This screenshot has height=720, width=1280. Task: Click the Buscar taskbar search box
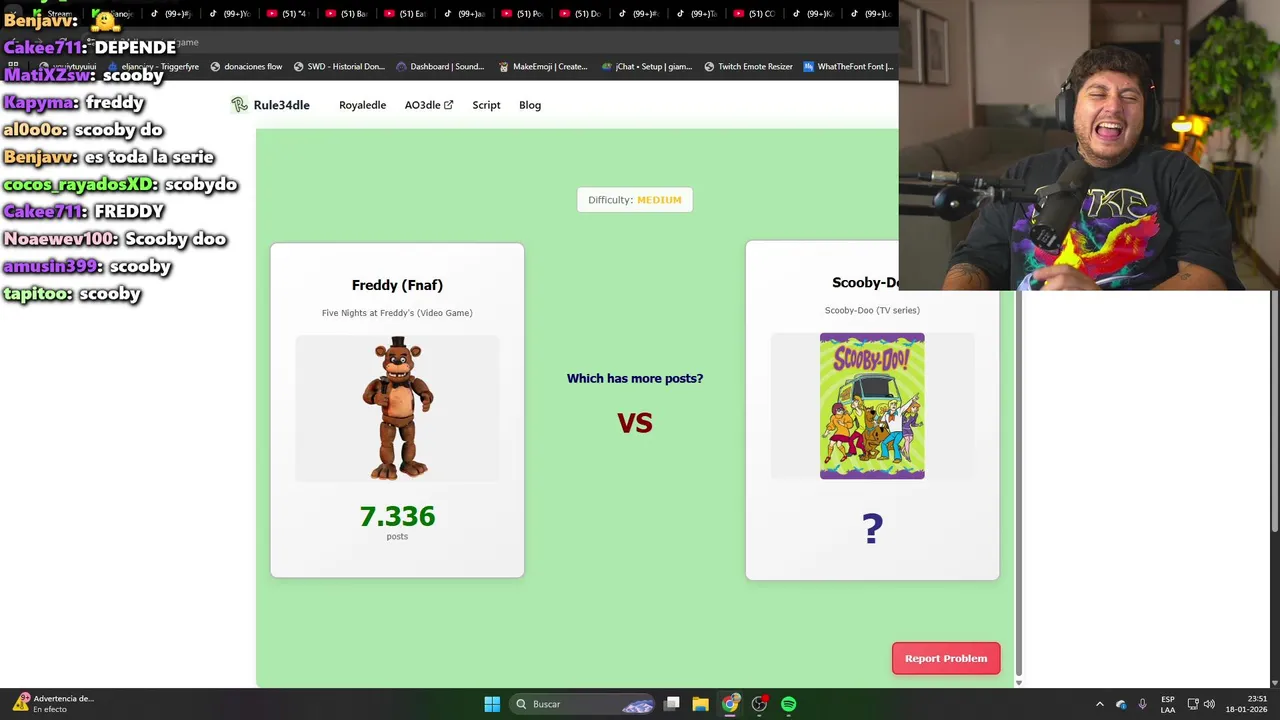(x=582, y=704)
